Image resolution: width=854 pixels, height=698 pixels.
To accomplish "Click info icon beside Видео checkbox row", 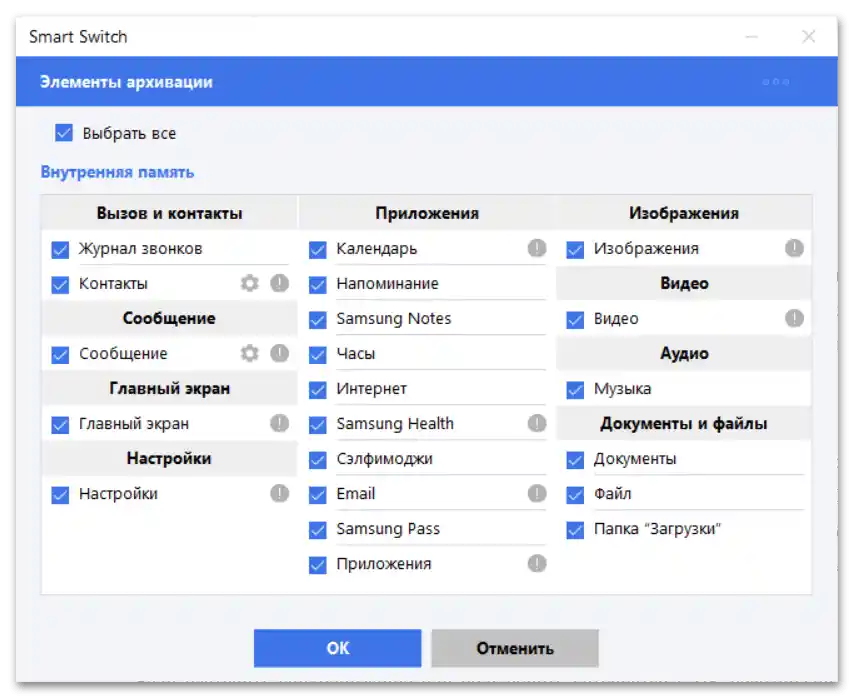I will point(794,318).
